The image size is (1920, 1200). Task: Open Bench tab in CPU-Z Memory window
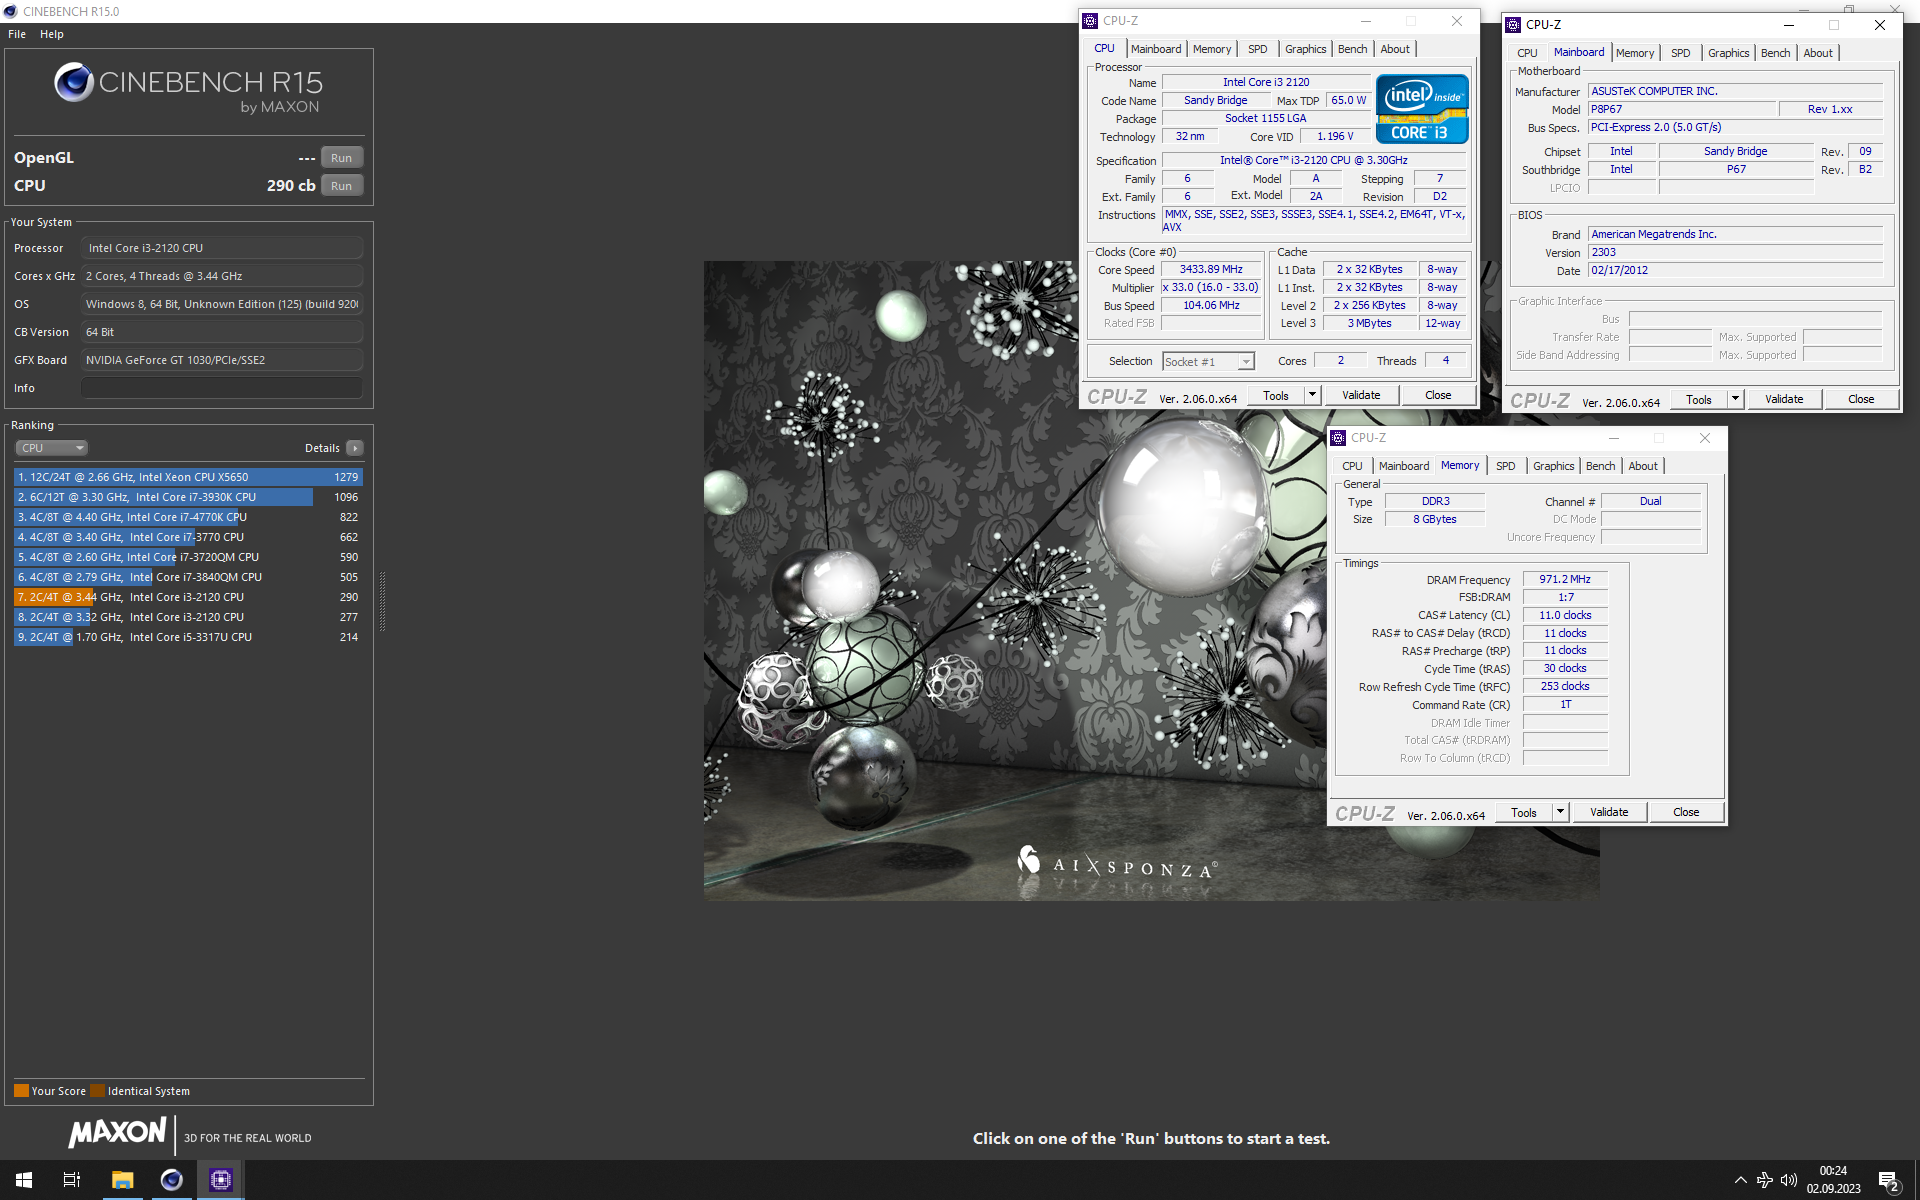click(1600, 466)
